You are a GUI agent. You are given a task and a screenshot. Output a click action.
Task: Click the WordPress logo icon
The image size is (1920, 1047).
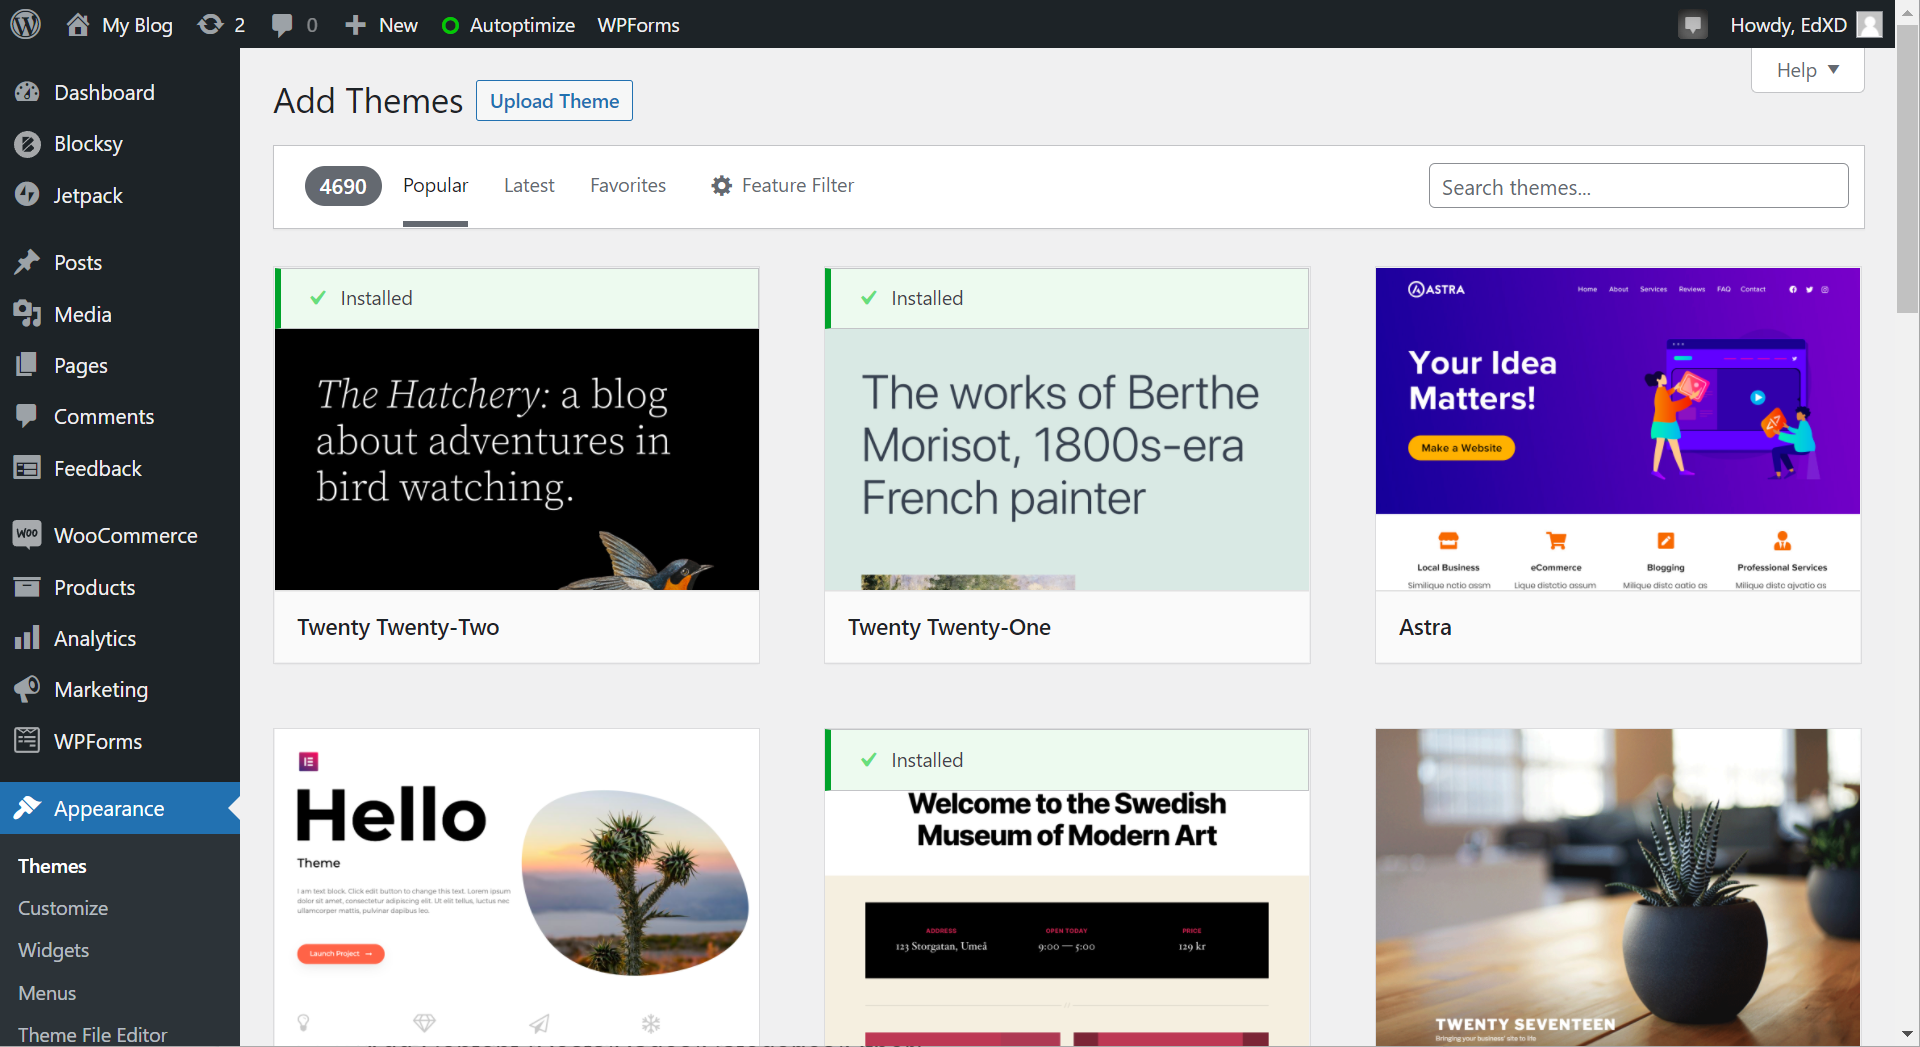[x=25, y=24]
